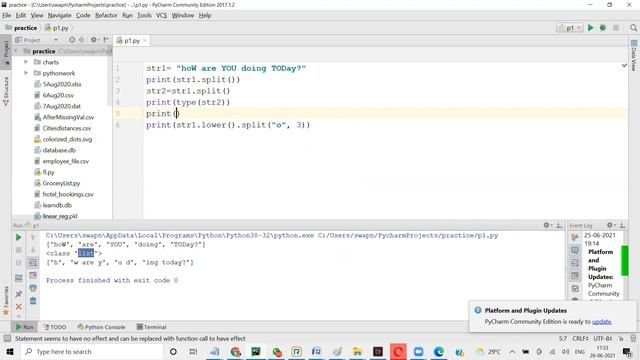Click the Pause output icon in Run panel
The width and height of the screenshot is (640, 360).
tap(18, 262)
